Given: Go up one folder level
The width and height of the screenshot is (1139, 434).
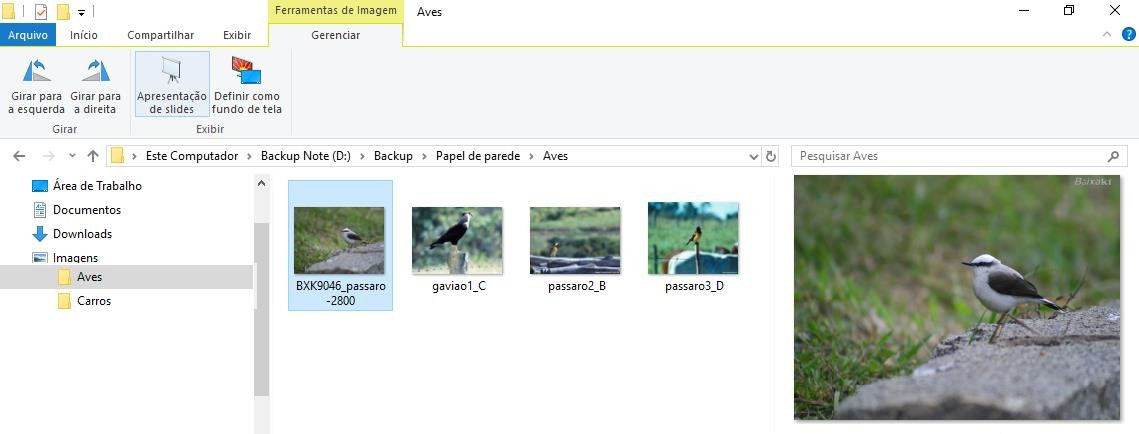Looking at the screenshot, I should click(x=93, y=156).
